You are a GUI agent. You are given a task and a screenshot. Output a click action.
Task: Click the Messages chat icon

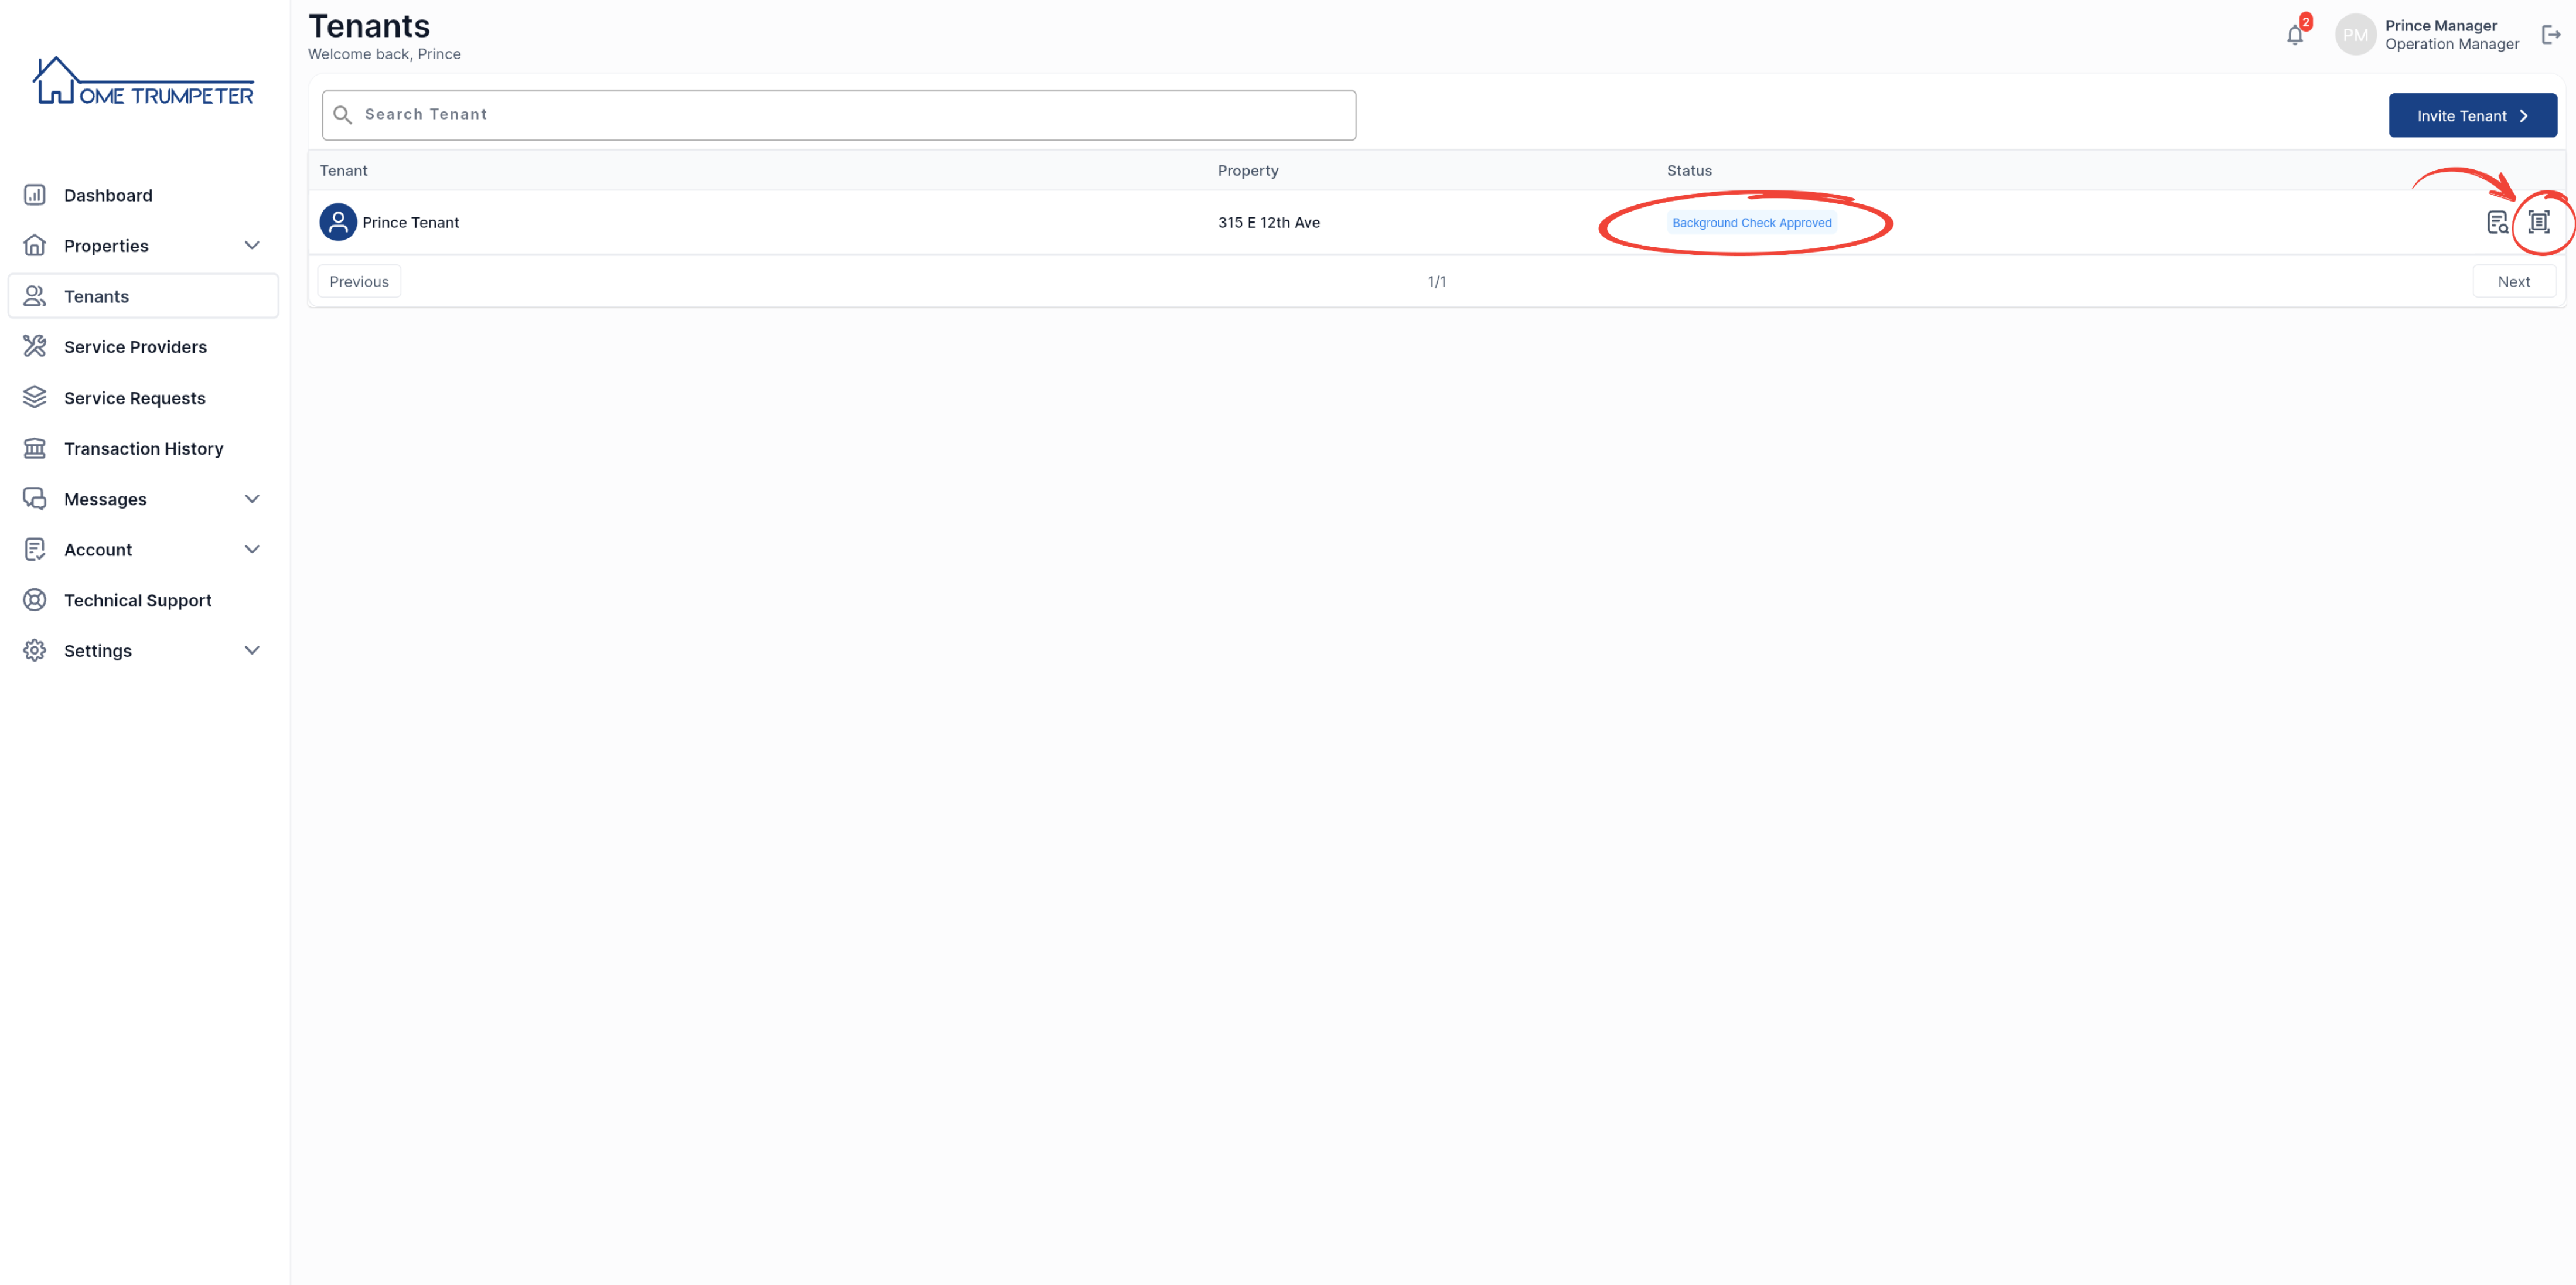35,498
